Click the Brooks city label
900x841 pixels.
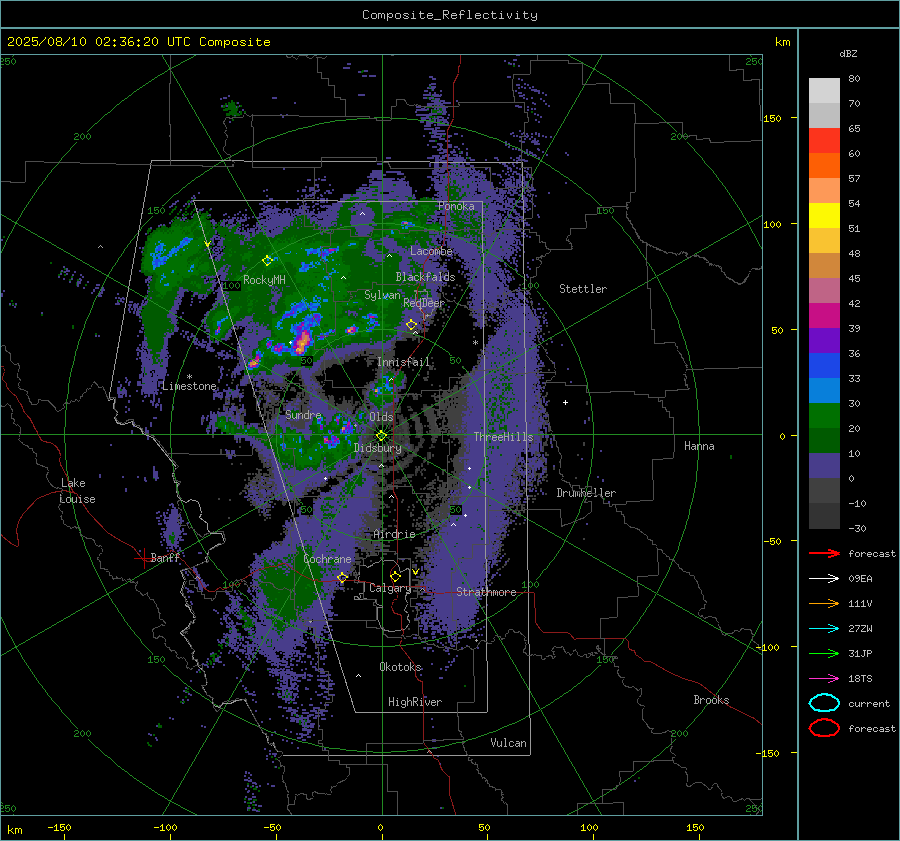(x=711, y=700)
